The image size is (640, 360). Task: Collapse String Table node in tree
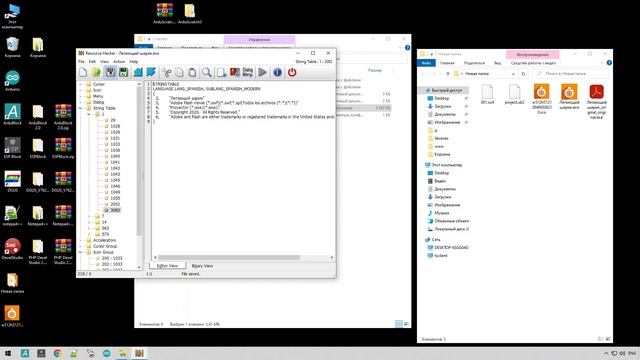pos(81,108)
